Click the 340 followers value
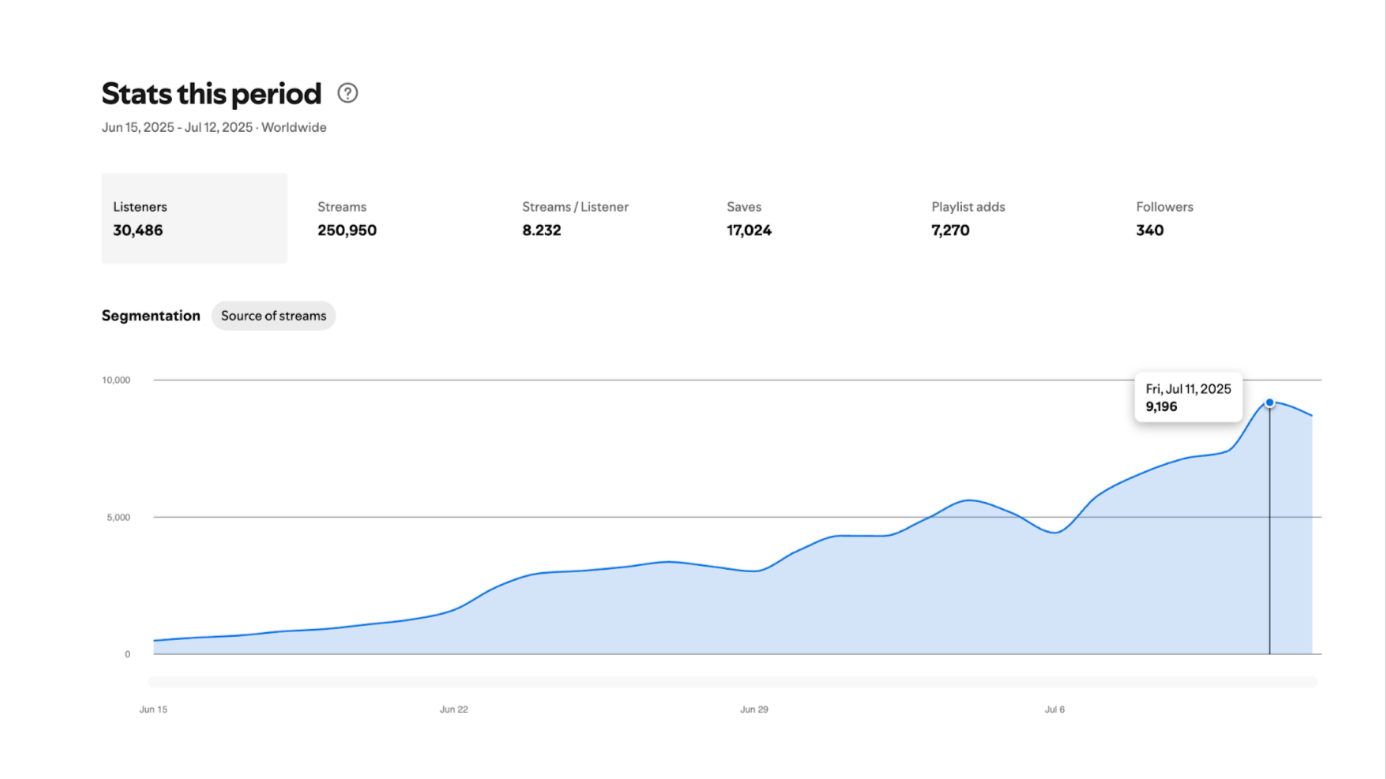Viewport: 1386px width, 779px height. click(x=1150, y=230)
